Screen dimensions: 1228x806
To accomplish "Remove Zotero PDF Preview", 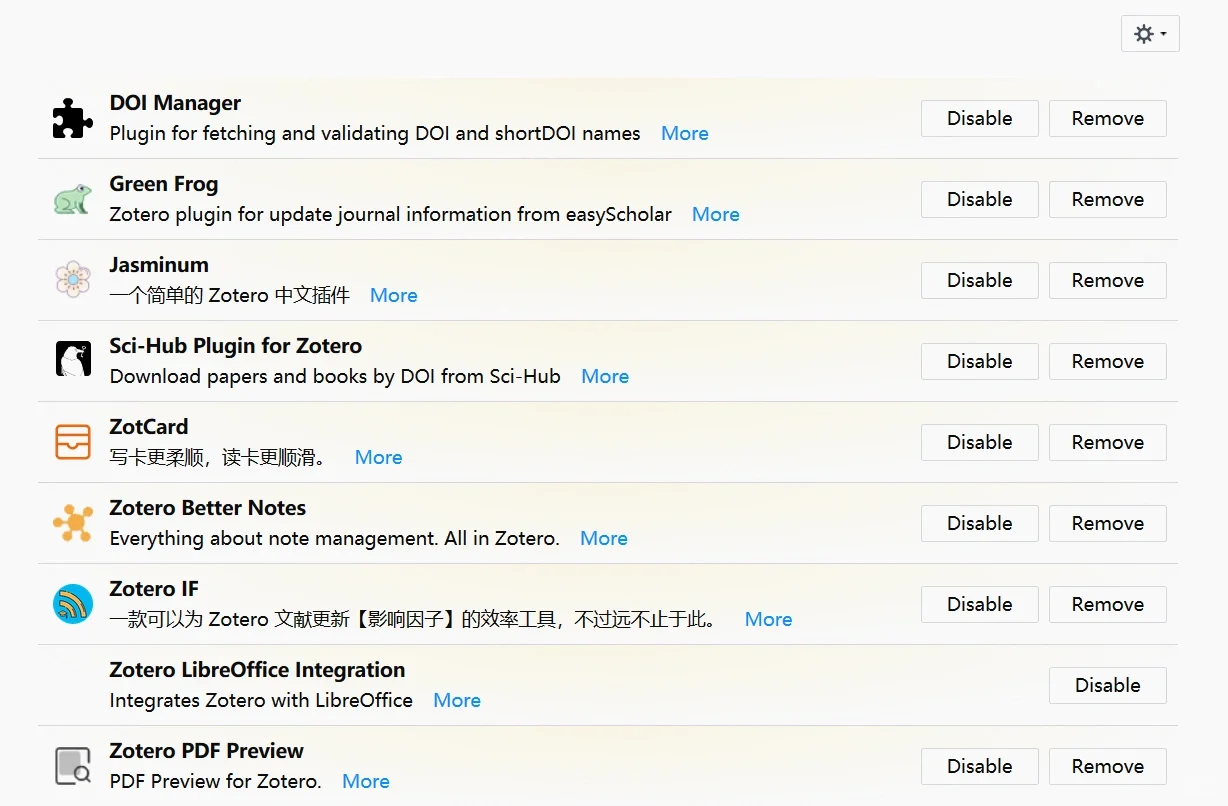I will 1107,766.
